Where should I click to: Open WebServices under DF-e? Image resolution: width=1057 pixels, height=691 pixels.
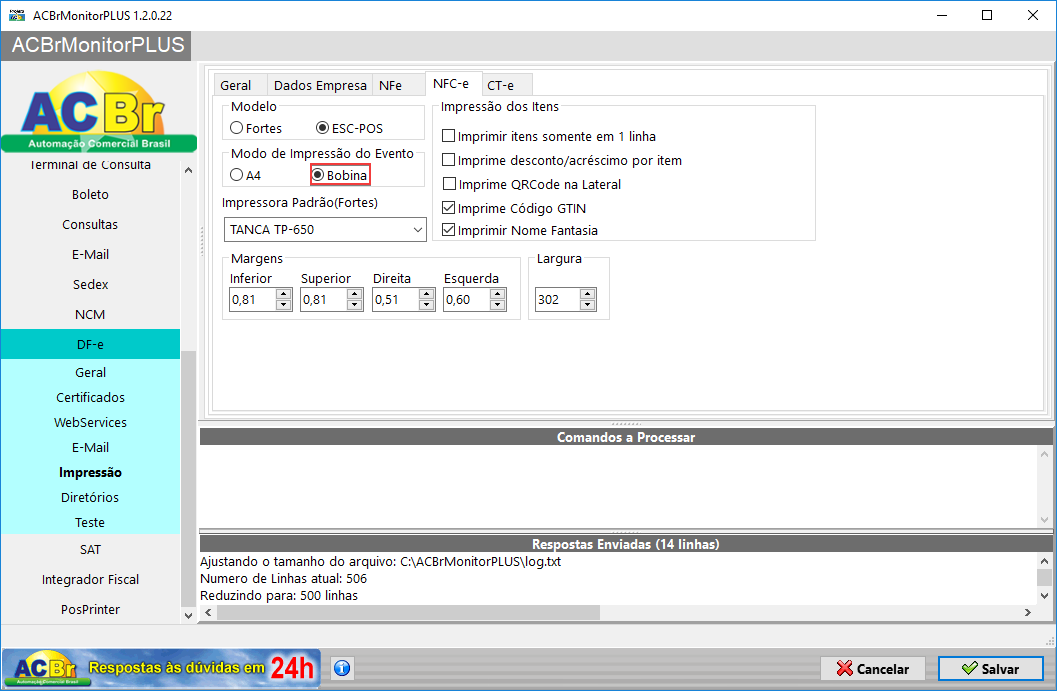[90, 422]
